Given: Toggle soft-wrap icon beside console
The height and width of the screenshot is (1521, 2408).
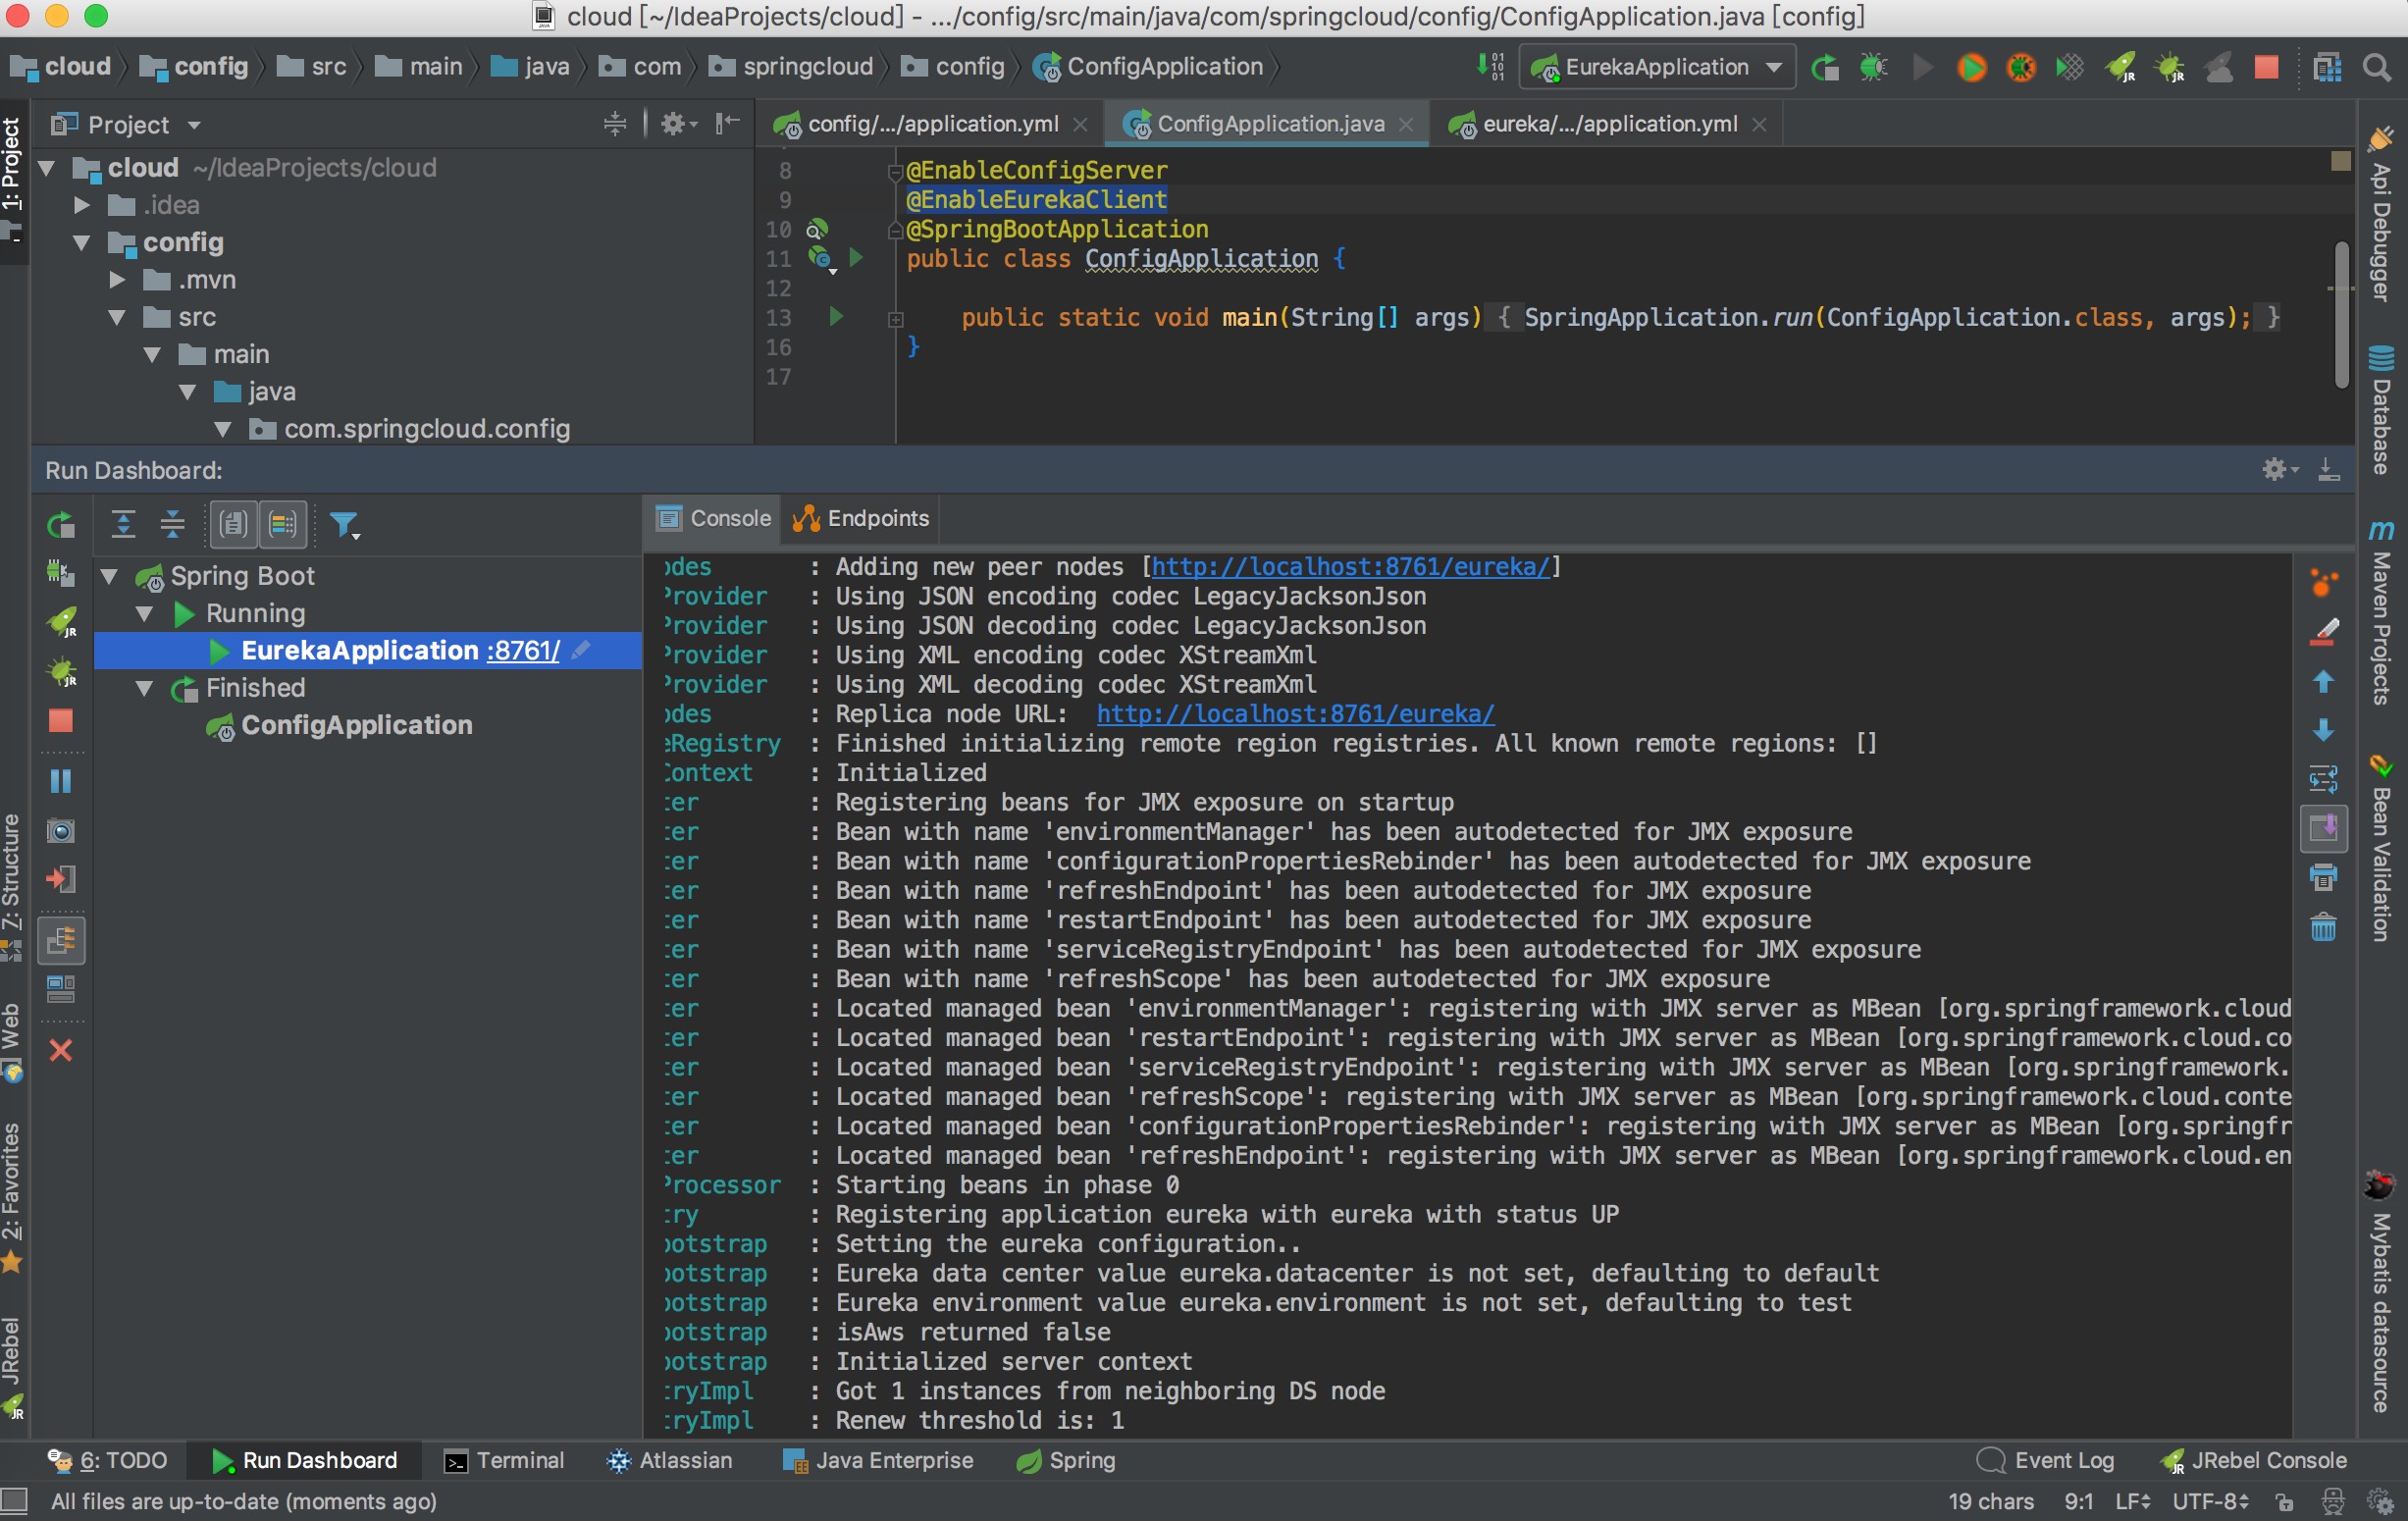Looking at the screenshot, I should click(x=2323, y=778).
